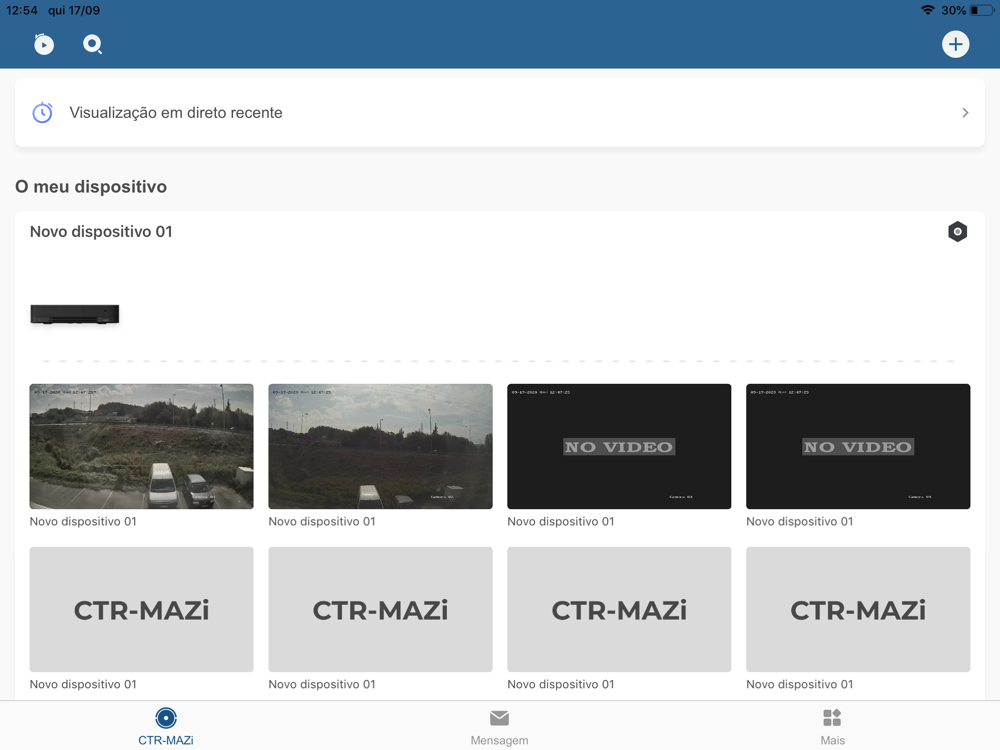The height and width of the screenshot is (750, 1000).
Task: Open last NO VIDEO camera thumbnail
Action: (858, 446)
